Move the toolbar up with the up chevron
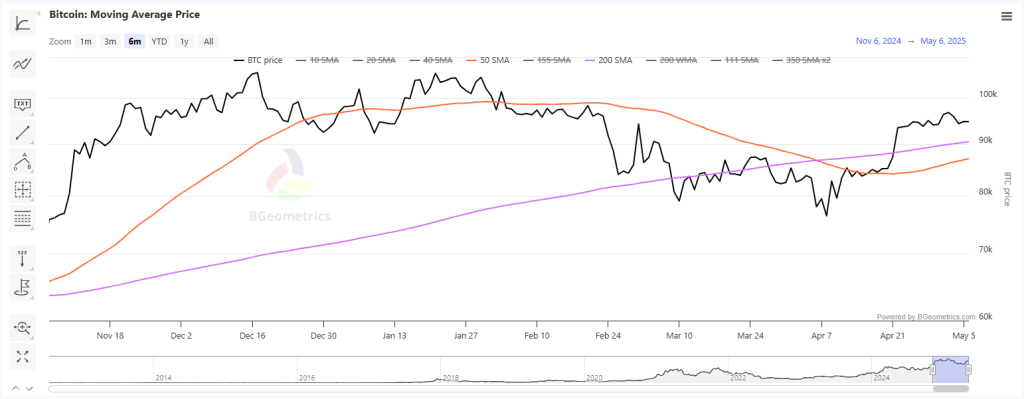1024x399 pixels. click(16, 389)
